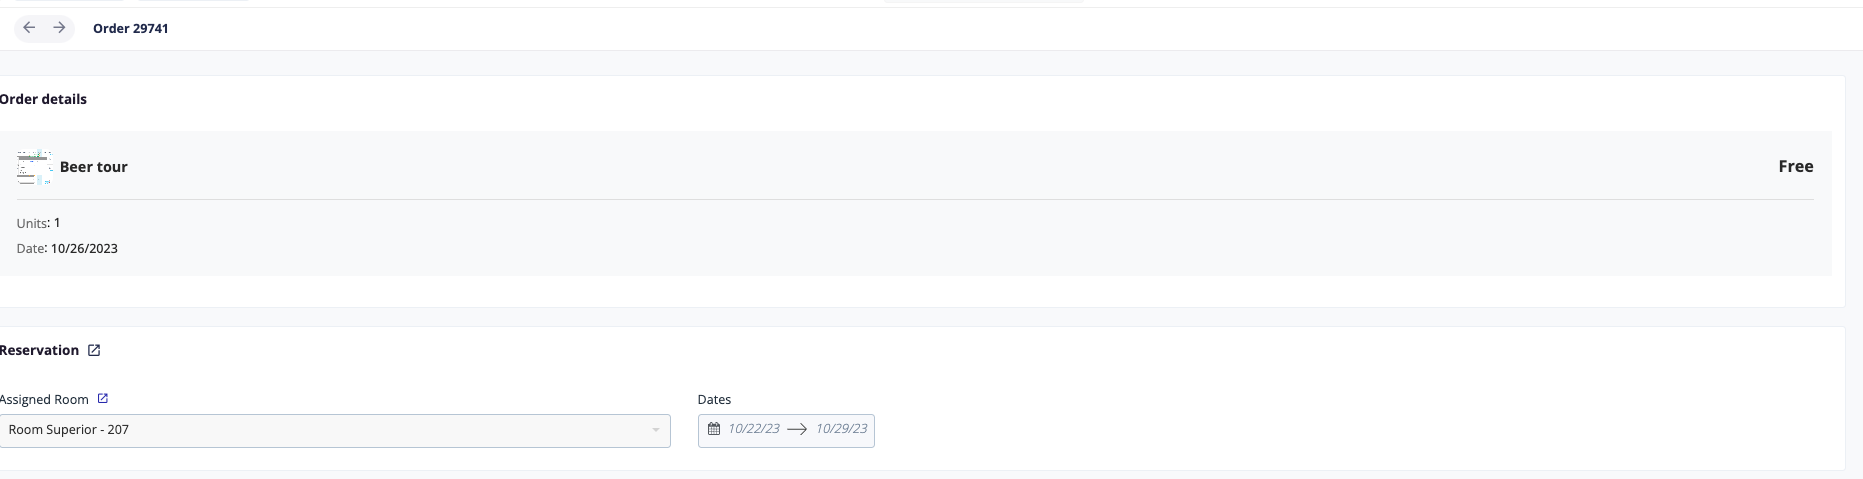Image resolution: width=1863 pixels, height=479 pixels.
Task: Select the 10/22/23 start date
Action: pyautogui.click(x=754, y=429)
